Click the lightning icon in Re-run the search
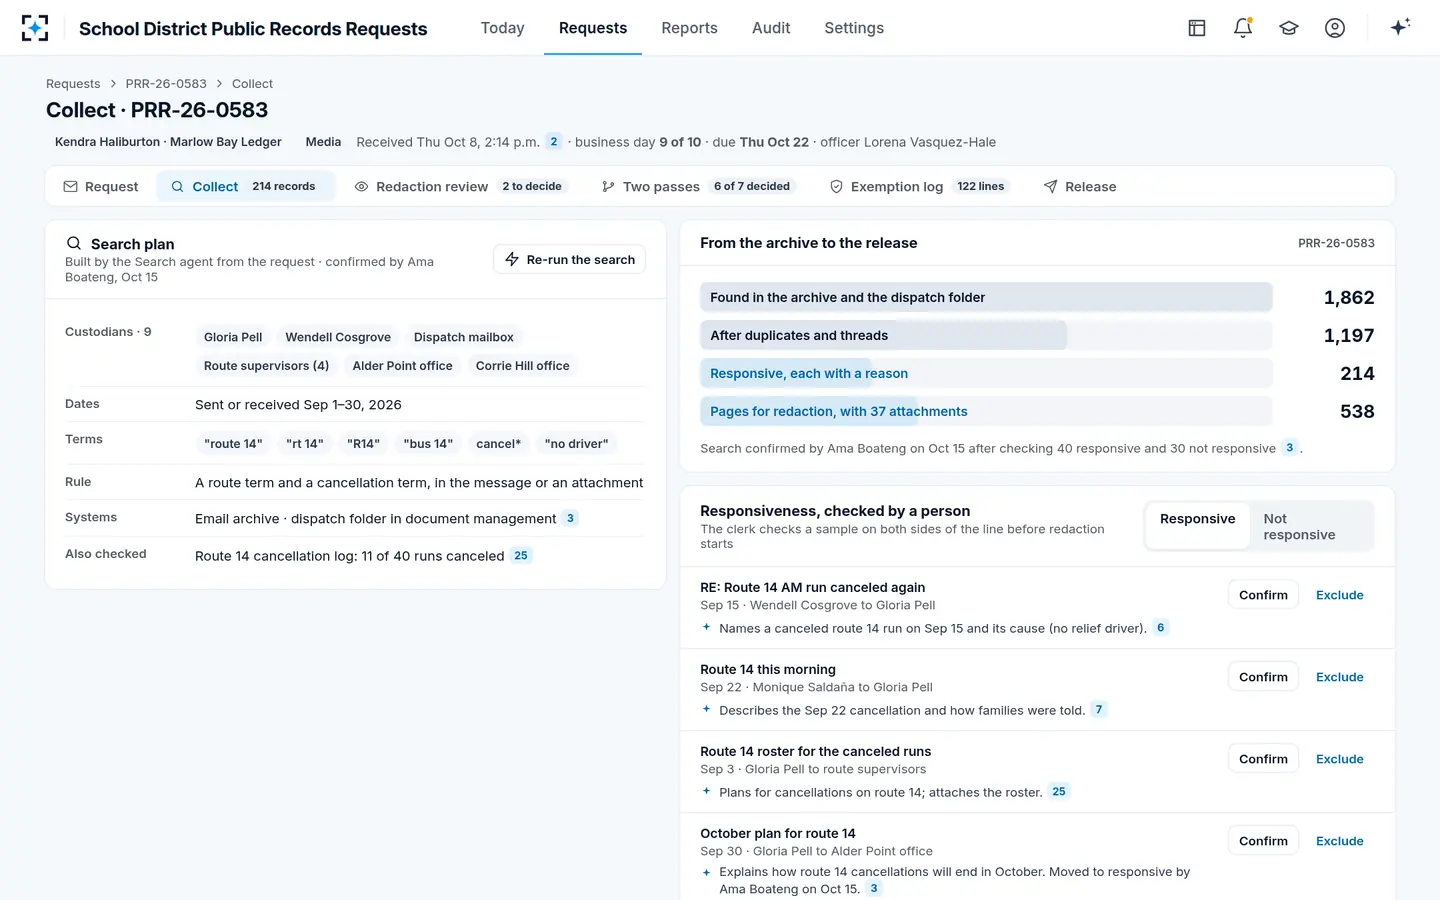The image size is (1440, 900). [512, 259]
